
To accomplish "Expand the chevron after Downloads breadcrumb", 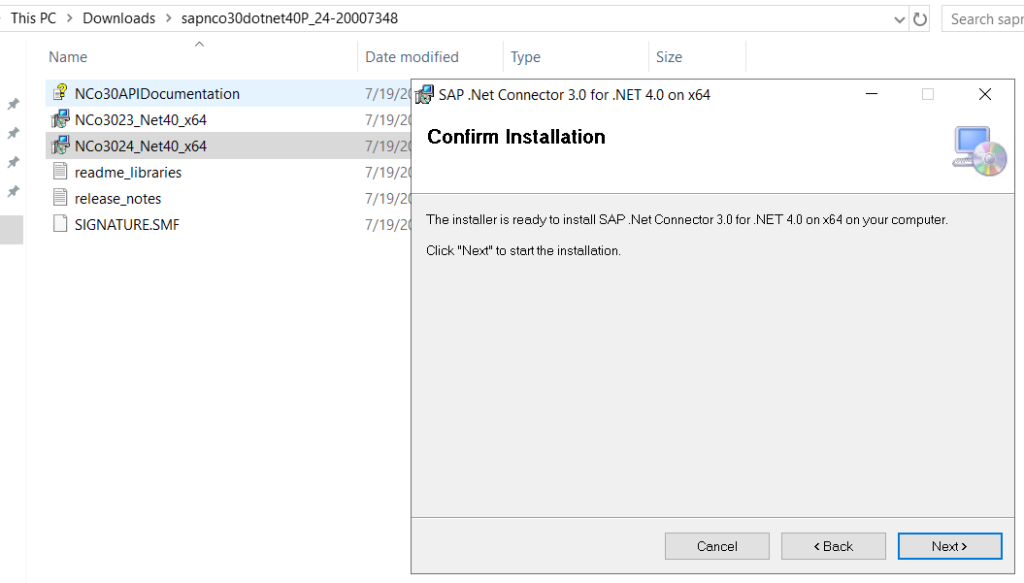I will pos(168,18).
